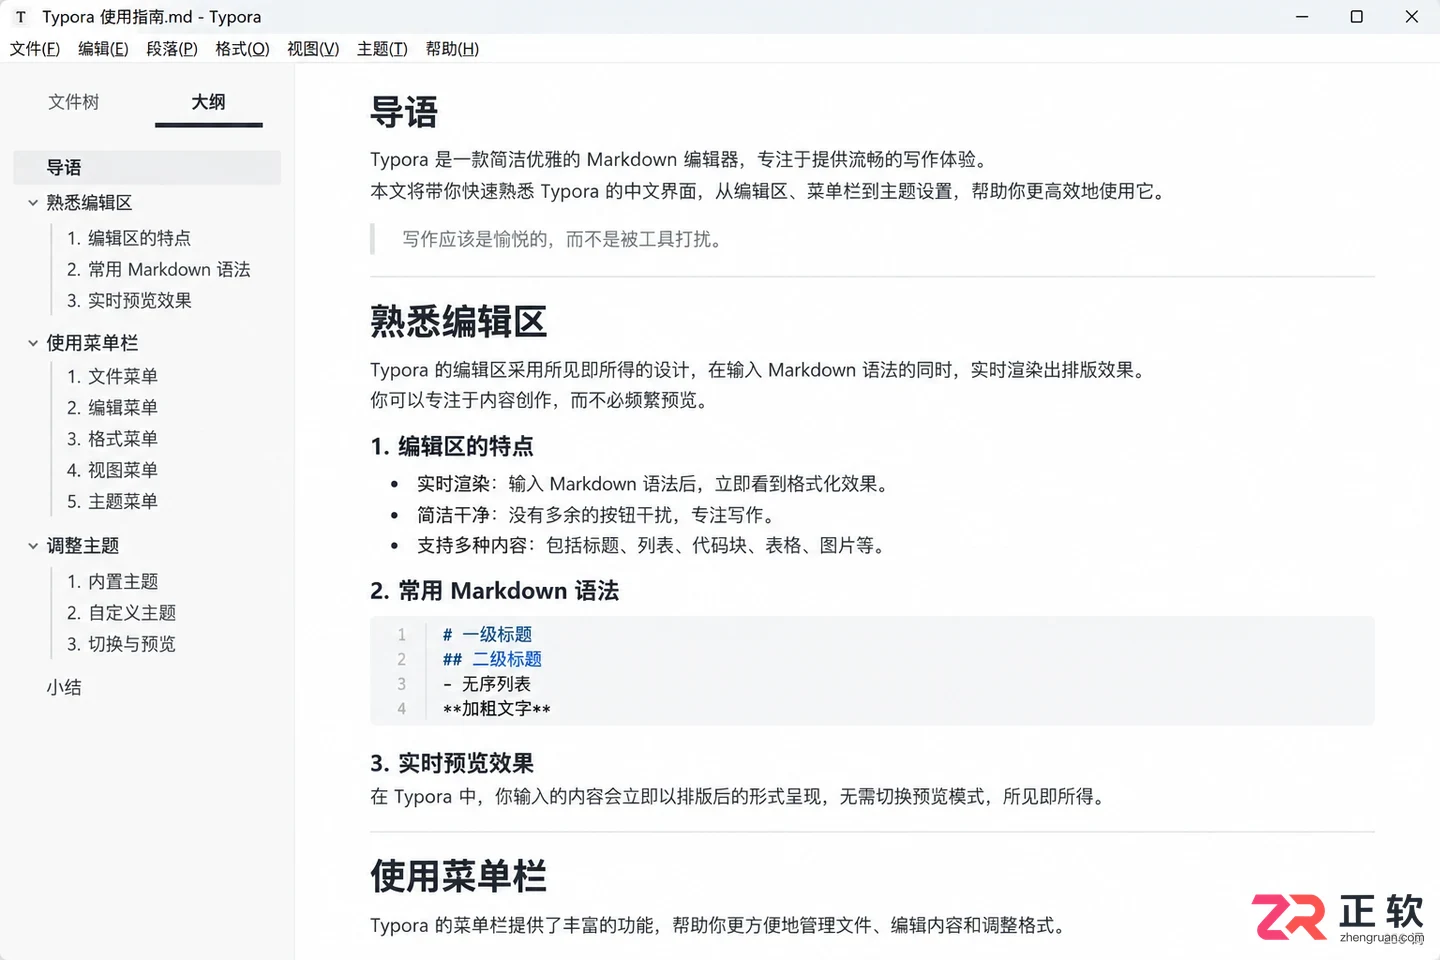Collapse the 使用菜单栏 outline section
Viewport: 1440px width, 960px height.
click(x=33, y=343)
